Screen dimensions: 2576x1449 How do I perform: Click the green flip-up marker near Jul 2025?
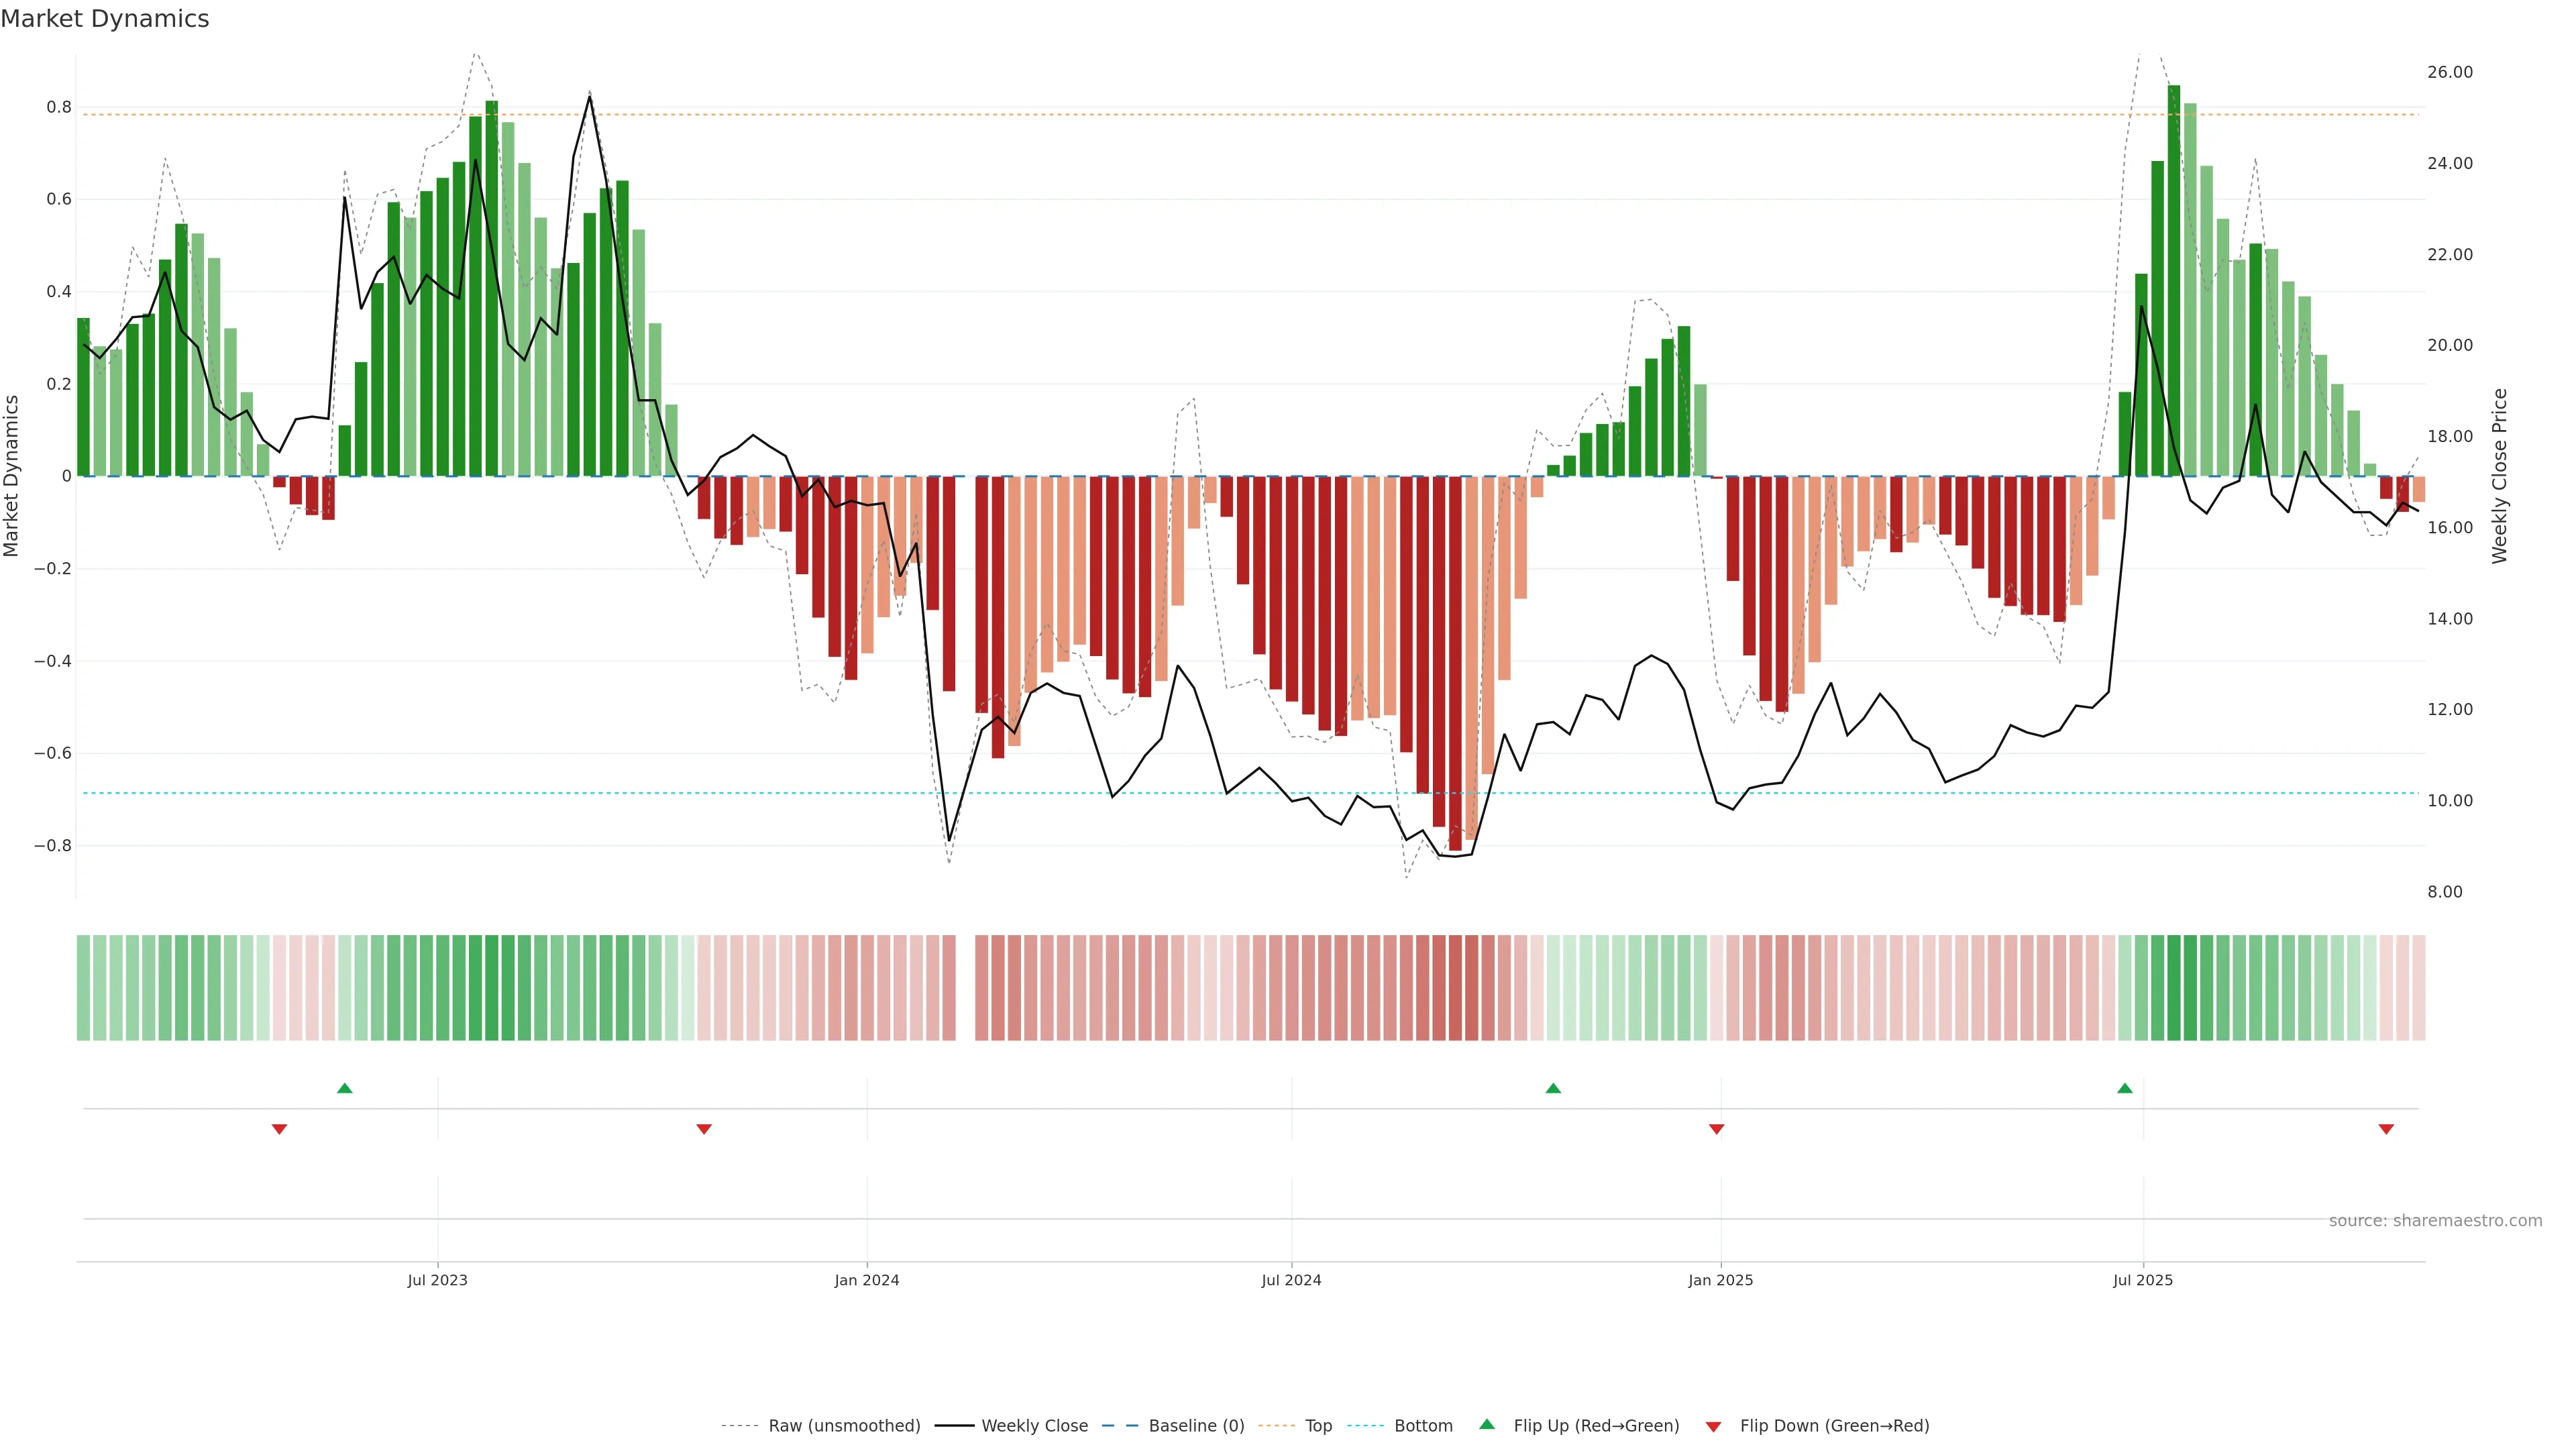pyautogui.click(x=2125, y=1088)
